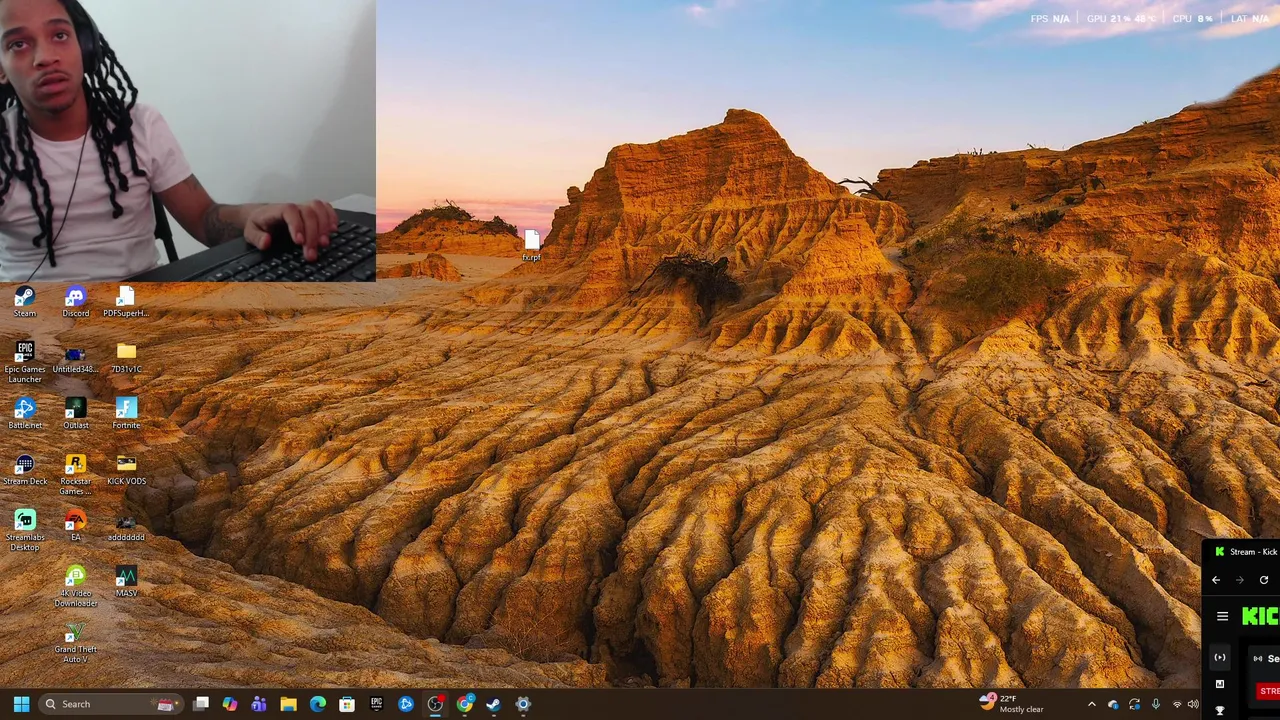Open Task View from the taskbar

click(201, 704)
